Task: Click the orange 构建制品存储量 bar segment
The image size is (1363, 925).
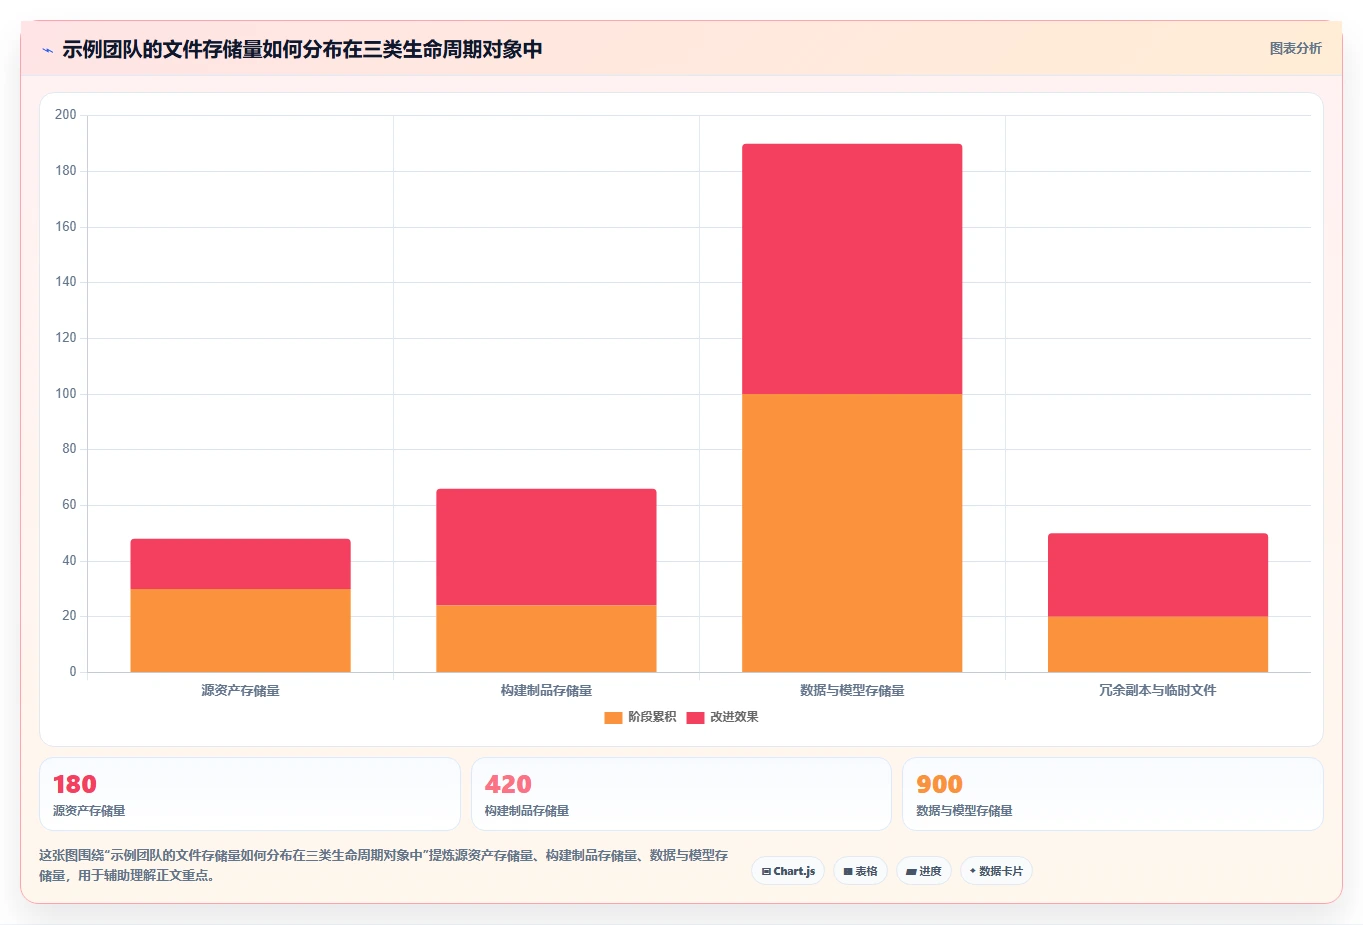Action: [546, 638]
